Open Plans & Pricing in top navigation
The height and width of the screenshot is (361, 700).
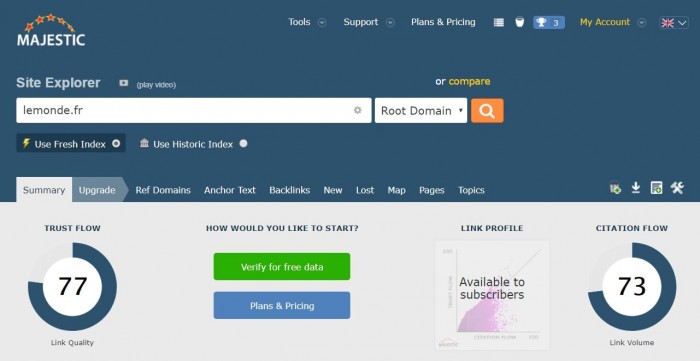tap(443, 22)
